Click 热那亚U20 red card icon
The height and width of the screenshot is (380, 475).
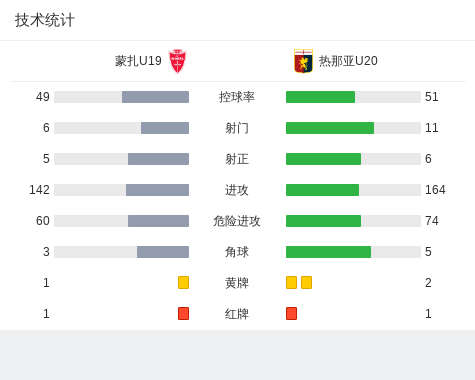(291, 313)
